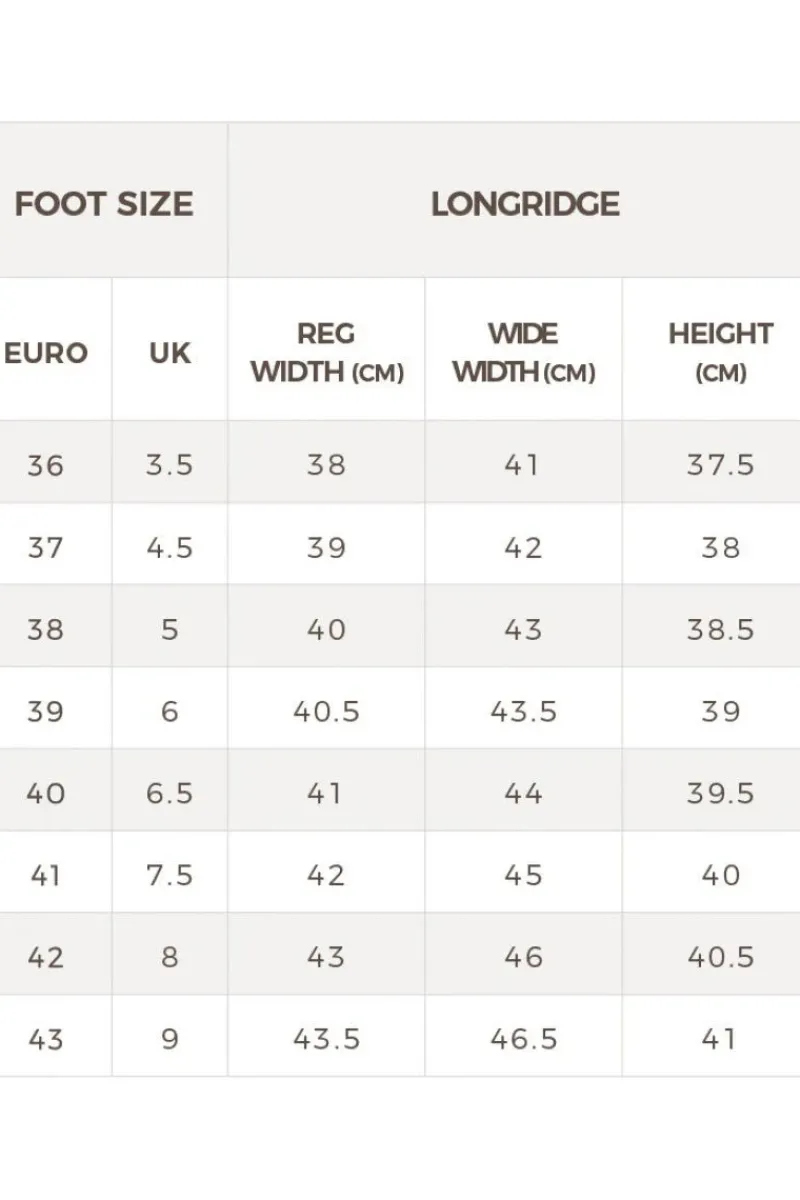Viewport: 800px width, 1200px height.
Task: Click the REG WIDTH (CM) column header
Action: (326, 353)
